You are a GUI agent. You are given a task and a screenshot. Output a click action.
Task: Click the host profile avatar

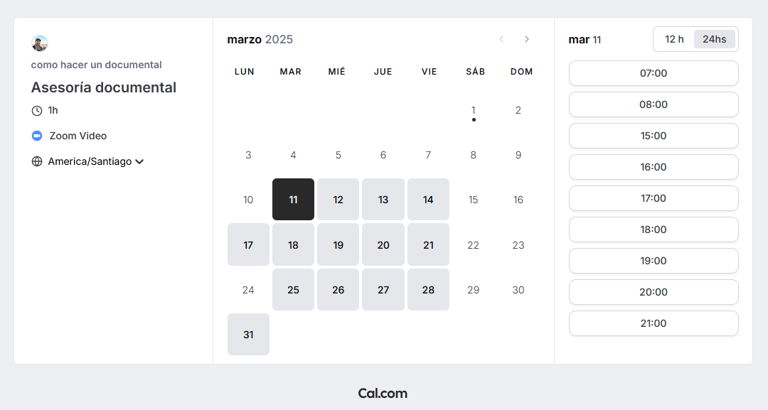click(40, 43)
